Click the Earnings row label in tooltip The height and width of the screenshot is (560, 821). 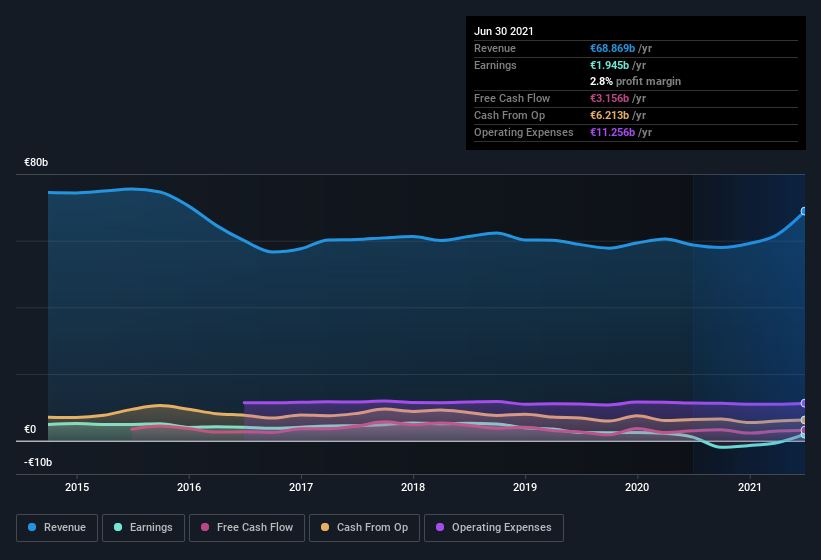coord(495,65)
